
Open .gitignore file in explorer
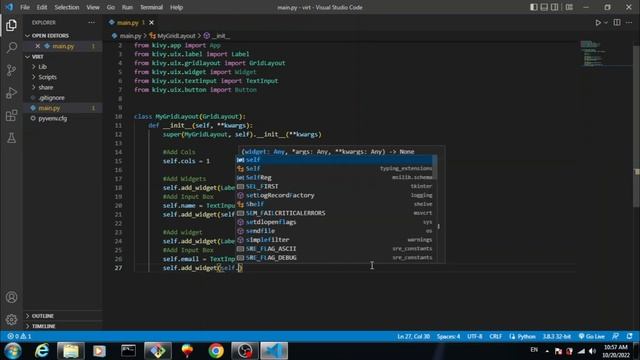point(62,98)
